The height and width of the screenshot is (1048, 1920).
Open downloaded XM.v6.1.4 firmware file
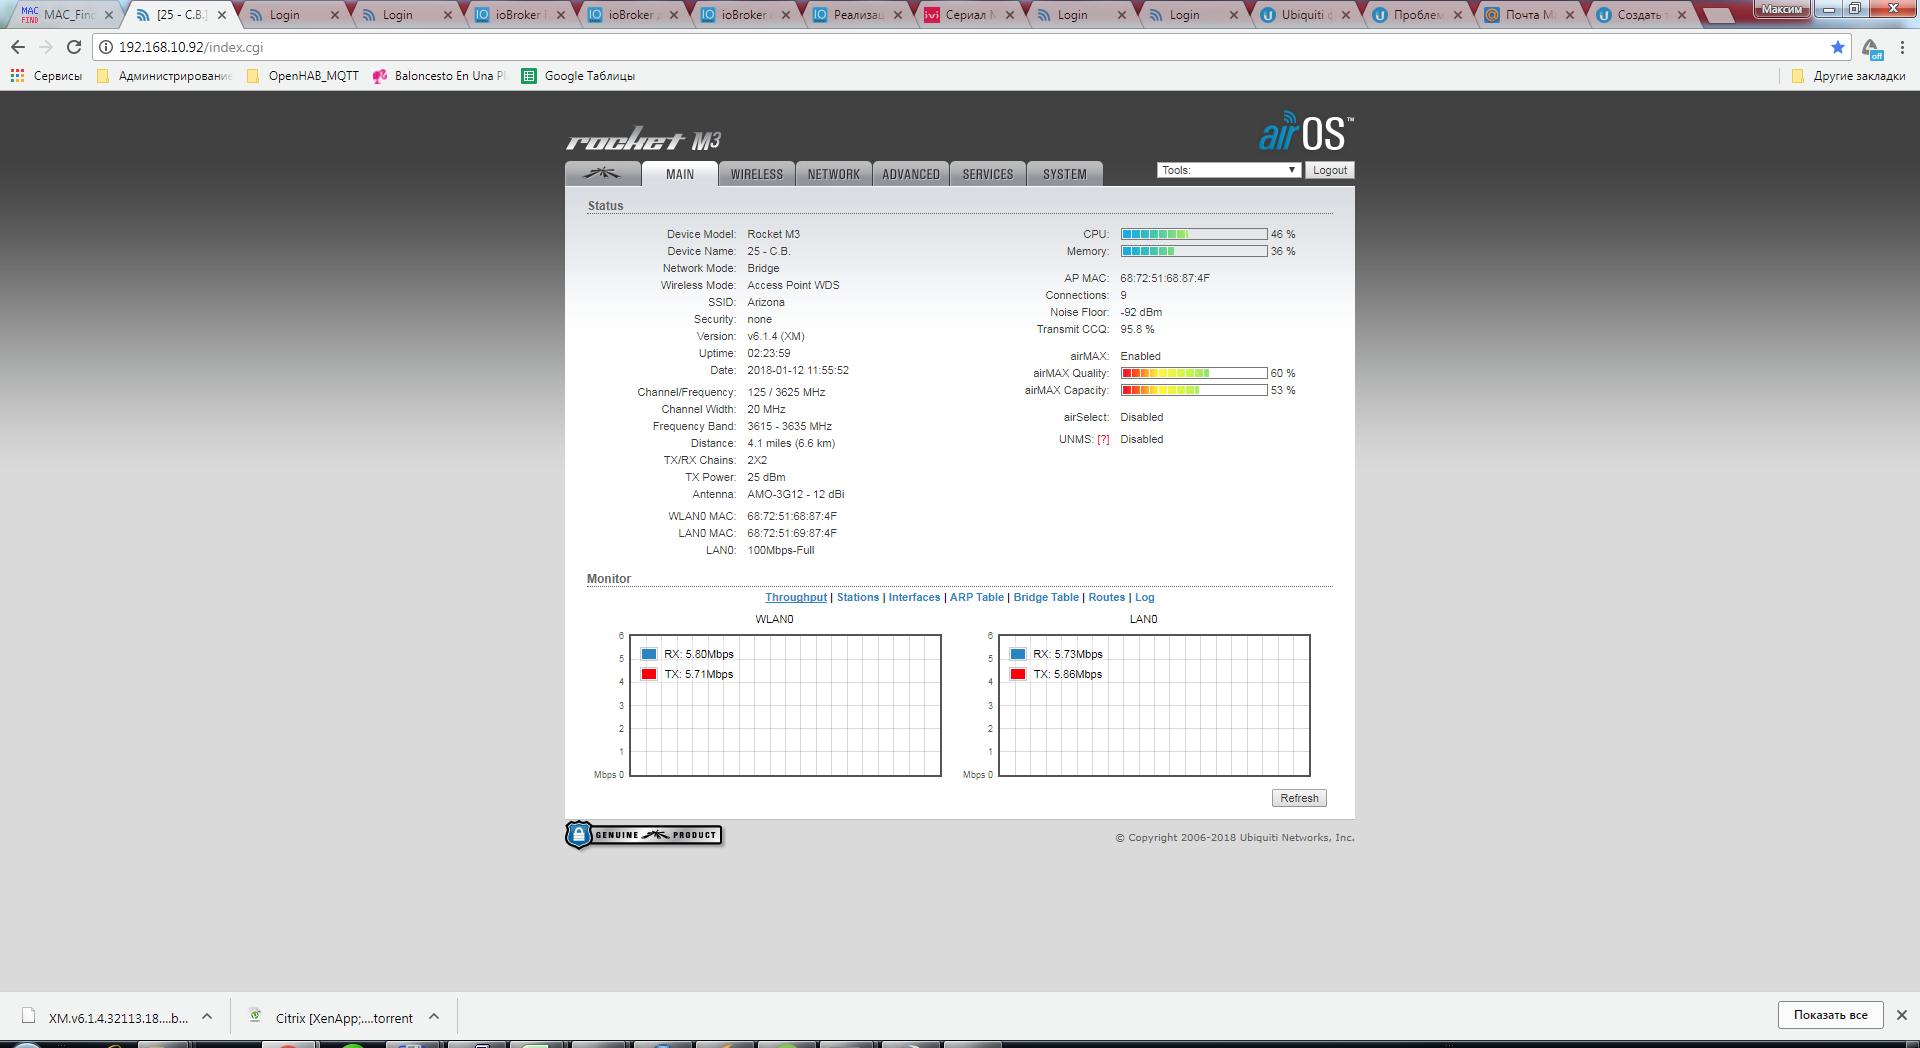(105, 1018)
